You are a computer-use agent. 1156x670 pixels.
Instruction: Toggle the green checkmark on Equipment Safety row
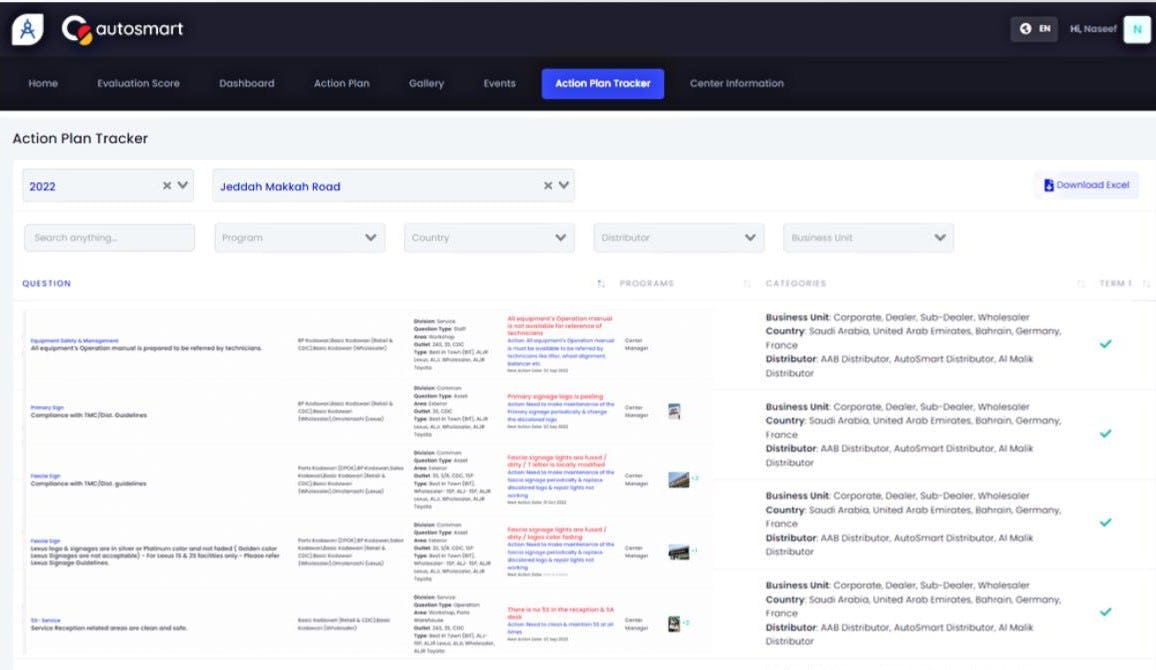pos(1106,343)
